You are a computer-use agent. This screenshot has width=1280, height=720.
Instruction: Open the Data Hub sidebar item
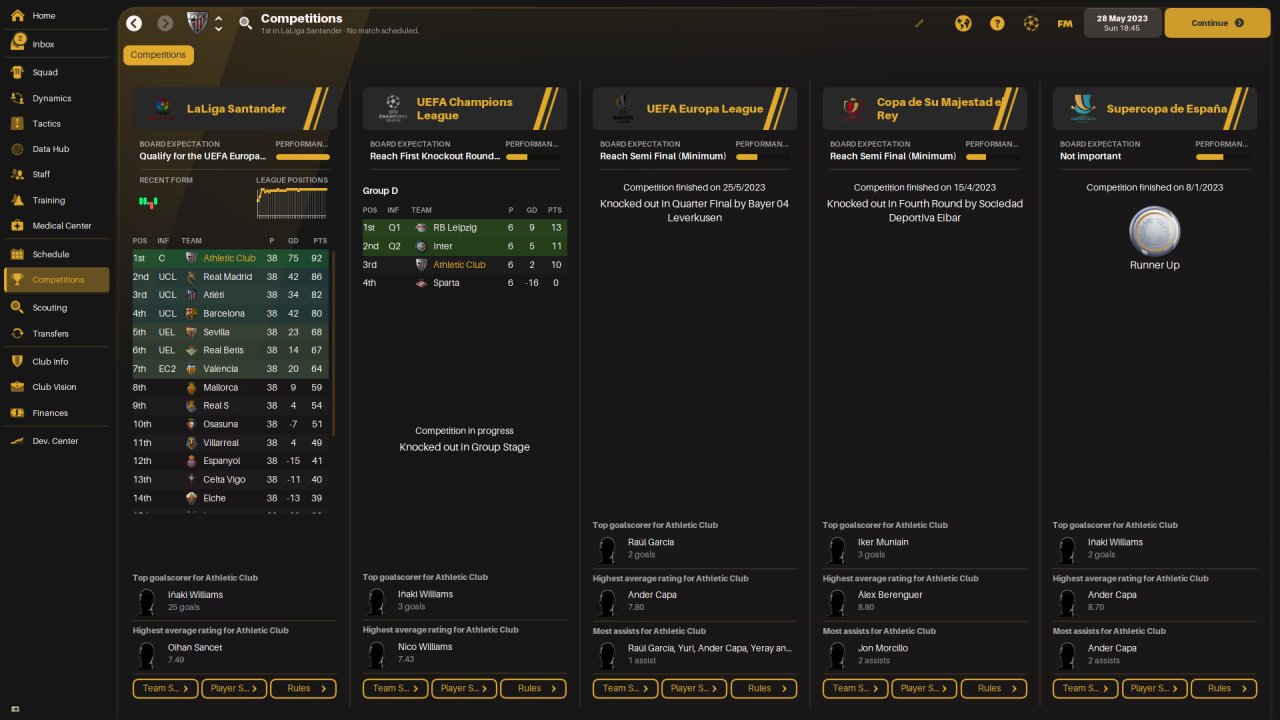[x=56, y=149]
